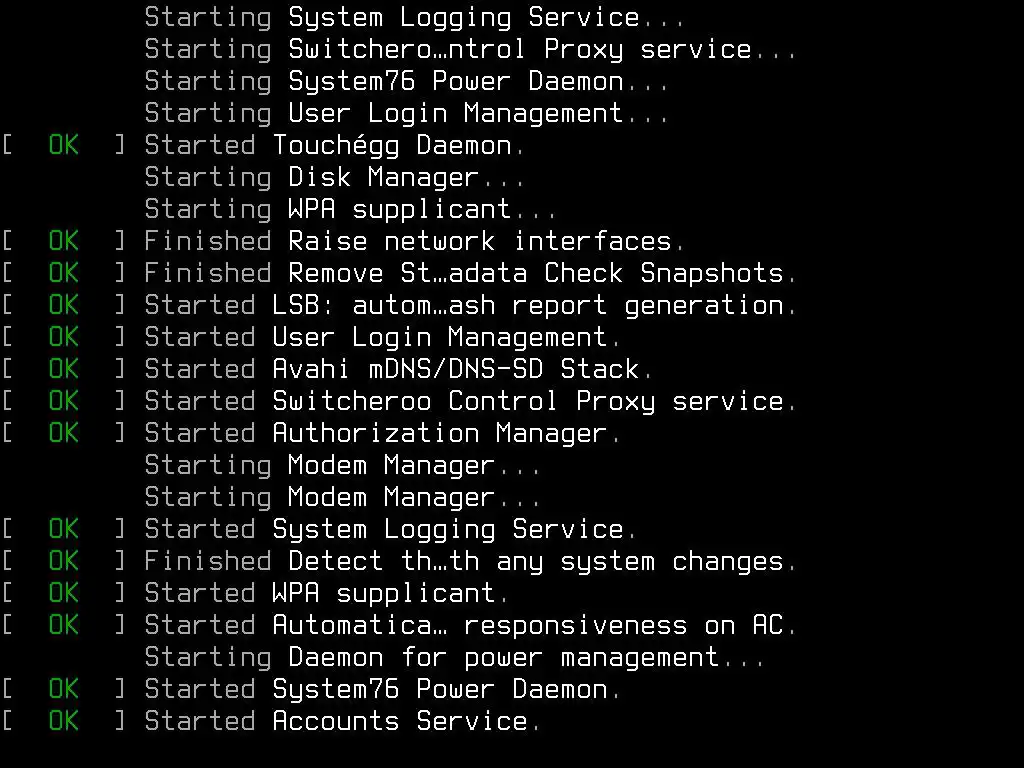Image resolution: width=1024 pixels, height=768 pixels.
Task: Click the "Starting WPA supplicant" line
Action: point(350,209)
